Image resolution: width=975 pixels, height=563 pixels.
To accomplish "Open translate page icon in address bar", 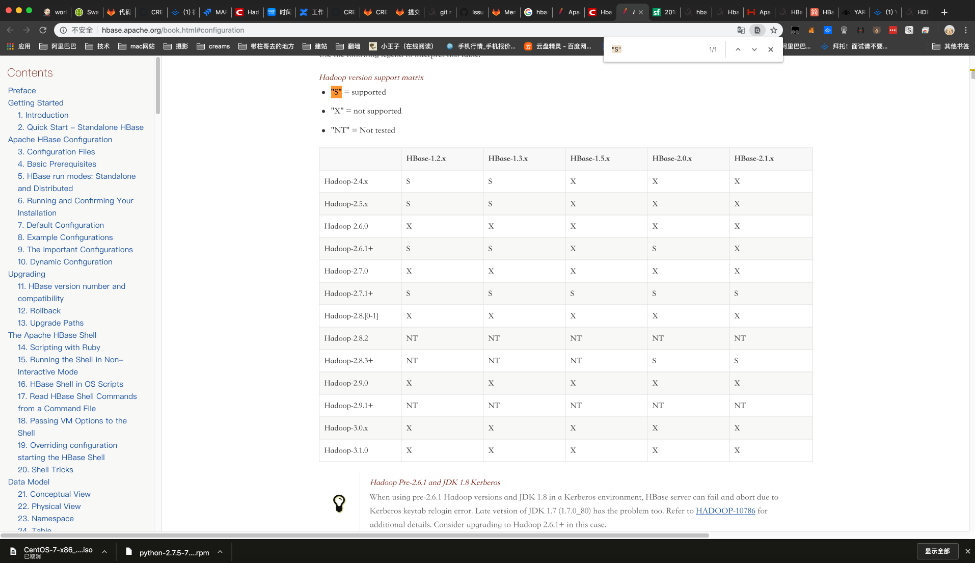I will click(741, 30).
